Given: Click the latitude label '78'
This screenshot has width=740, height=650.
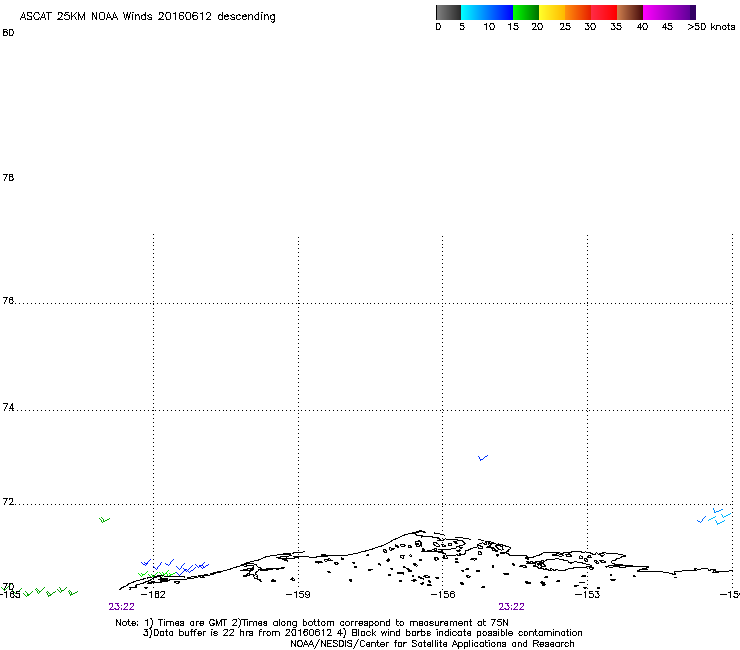Looking at the screenshot, I should pos(8,177).
